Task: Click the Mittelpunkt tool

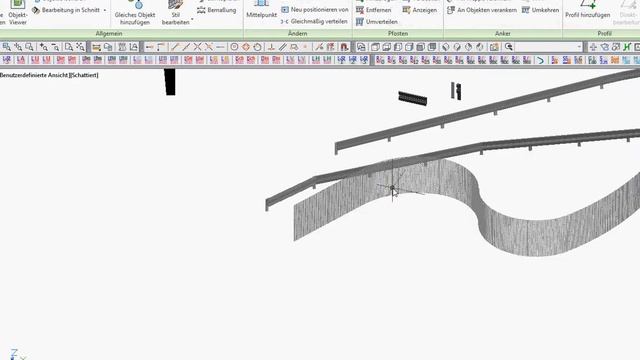Action: tap(262, 10)
